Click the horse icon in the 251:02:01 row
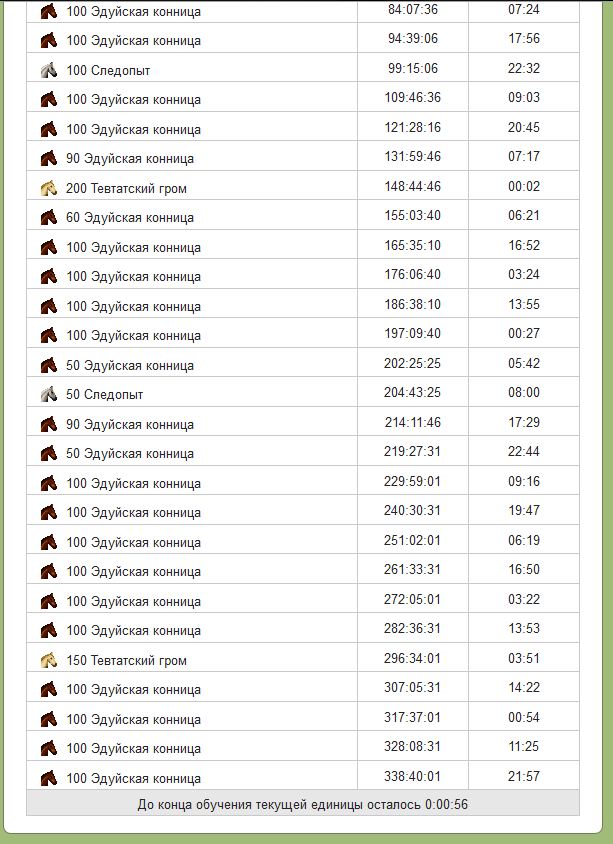613x844 pixels. click(49, 542)
